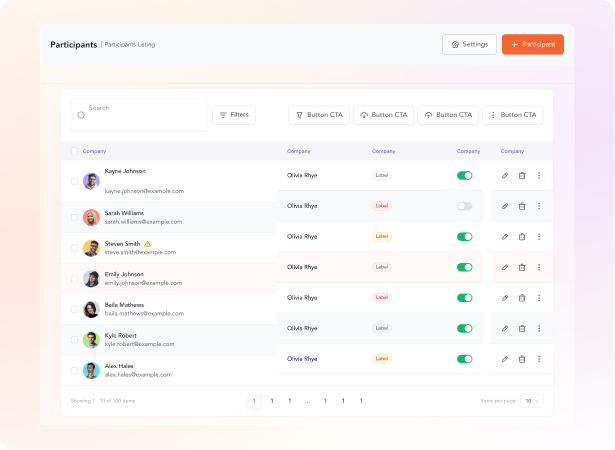Image resolution: width=615 pixels, height=450 pixels.
Task: Click the edit pencil for Emily Johnson
Action: click(x=505, y=267)
